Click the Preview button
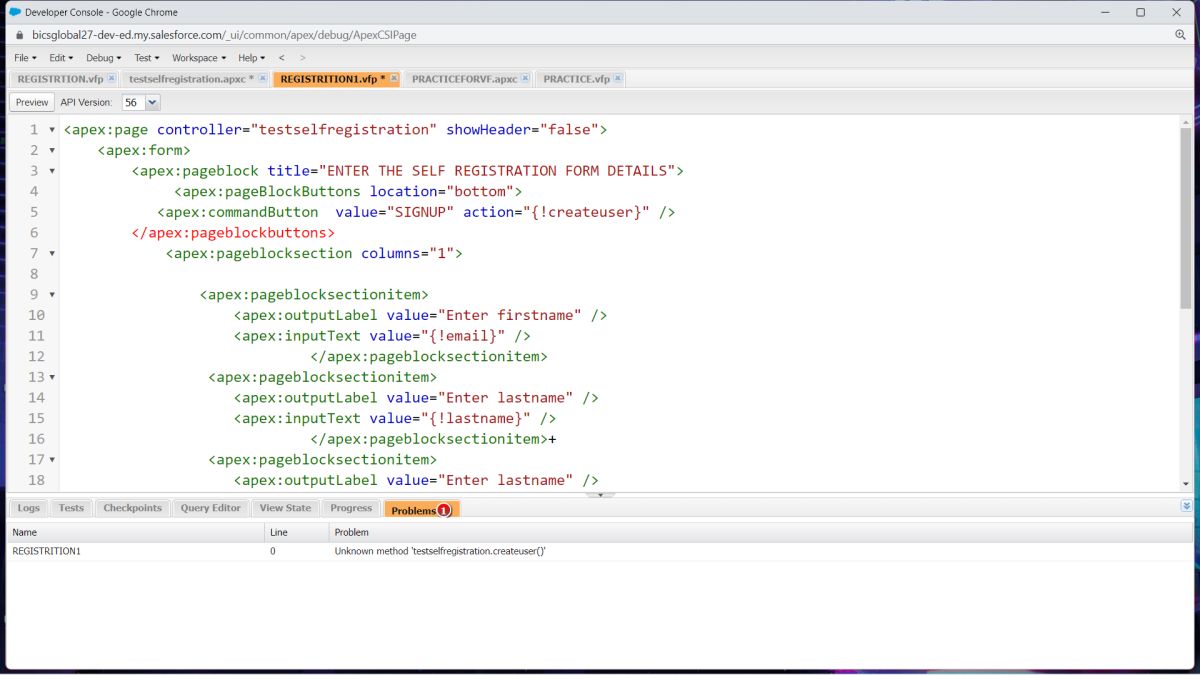1200x675 pixels. coord(32,102)
